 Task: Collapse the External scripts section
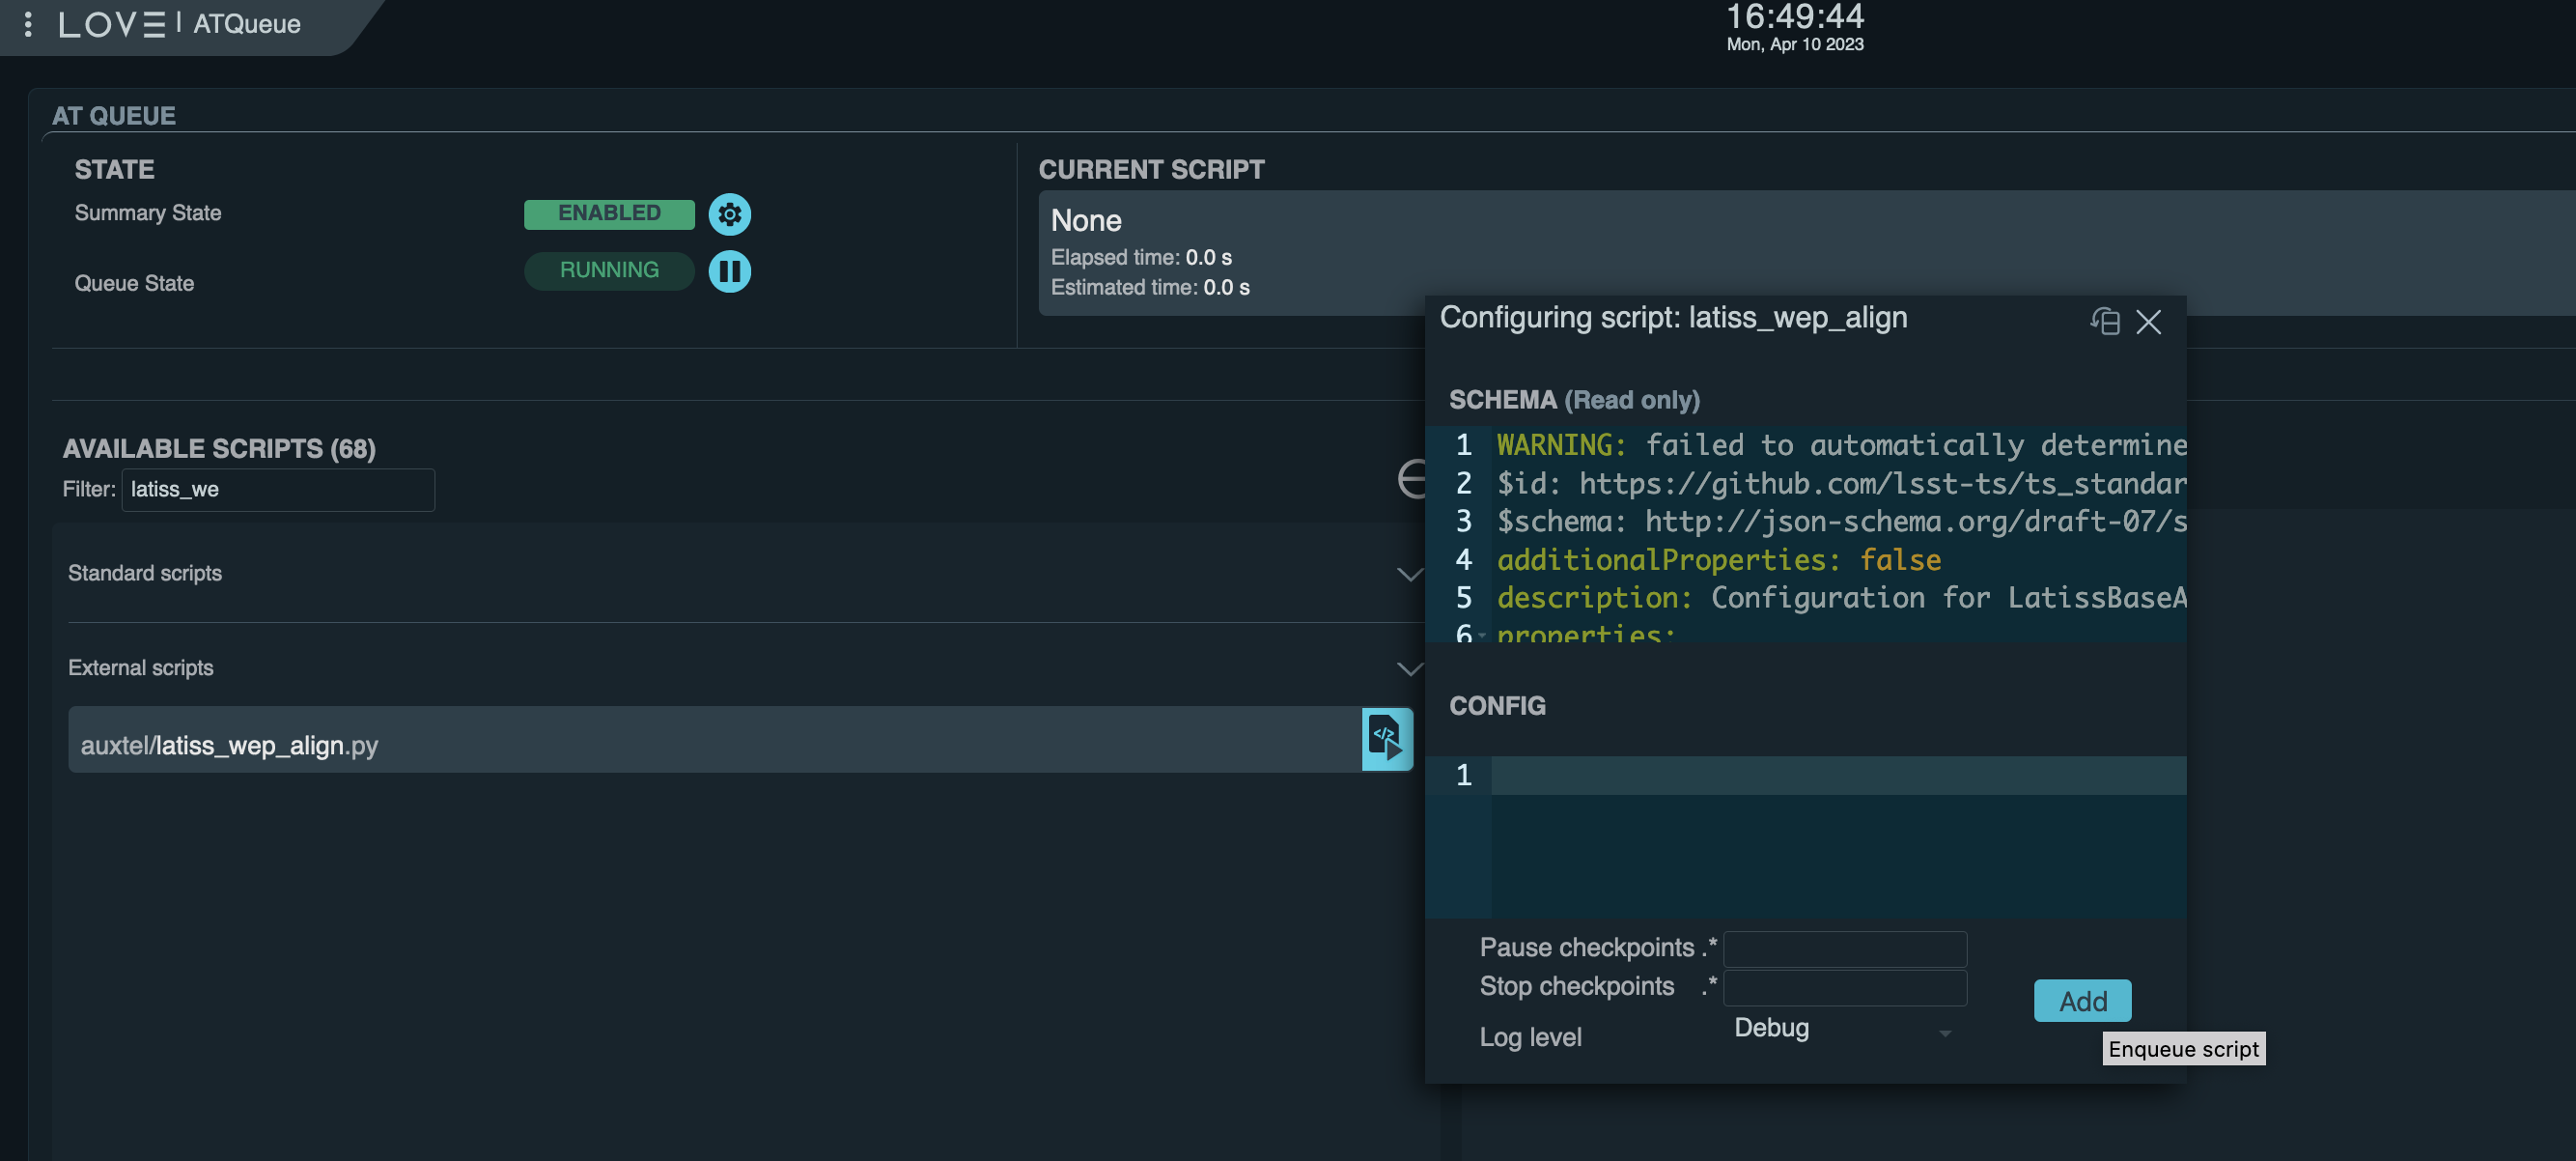(x=1409, y=668)
